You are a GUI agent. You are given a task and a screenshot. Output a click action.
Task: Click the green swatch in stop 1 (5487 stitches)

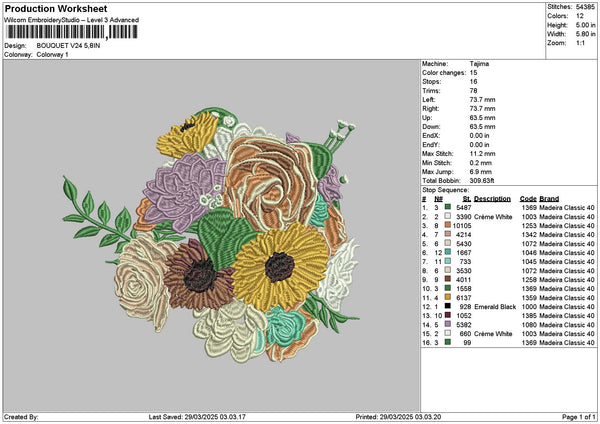[x=447, y=207]
